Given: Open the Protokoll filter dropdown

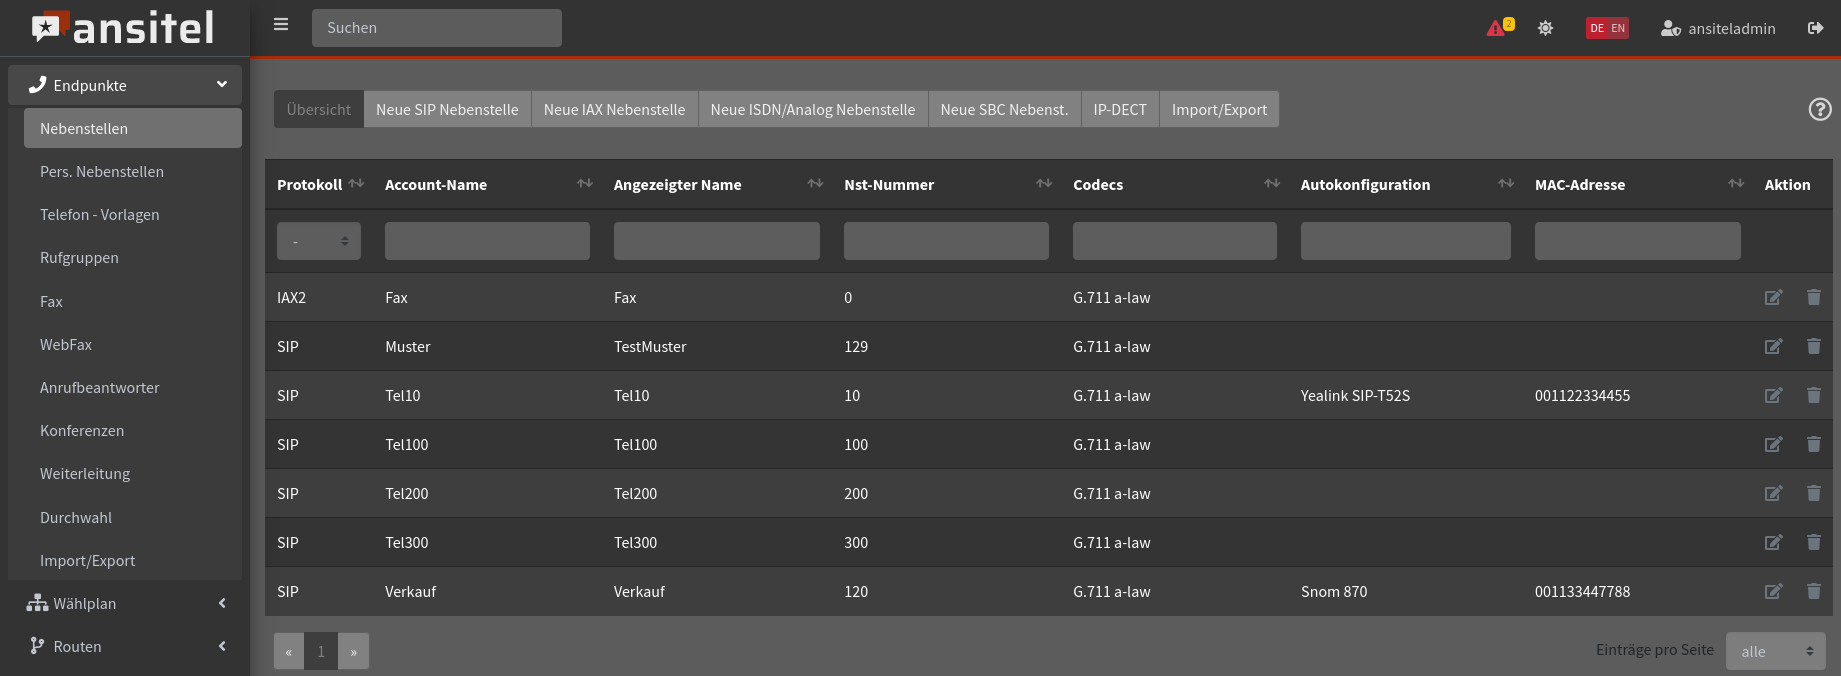Looking at the screenshot, I should [x=318, y=241].
